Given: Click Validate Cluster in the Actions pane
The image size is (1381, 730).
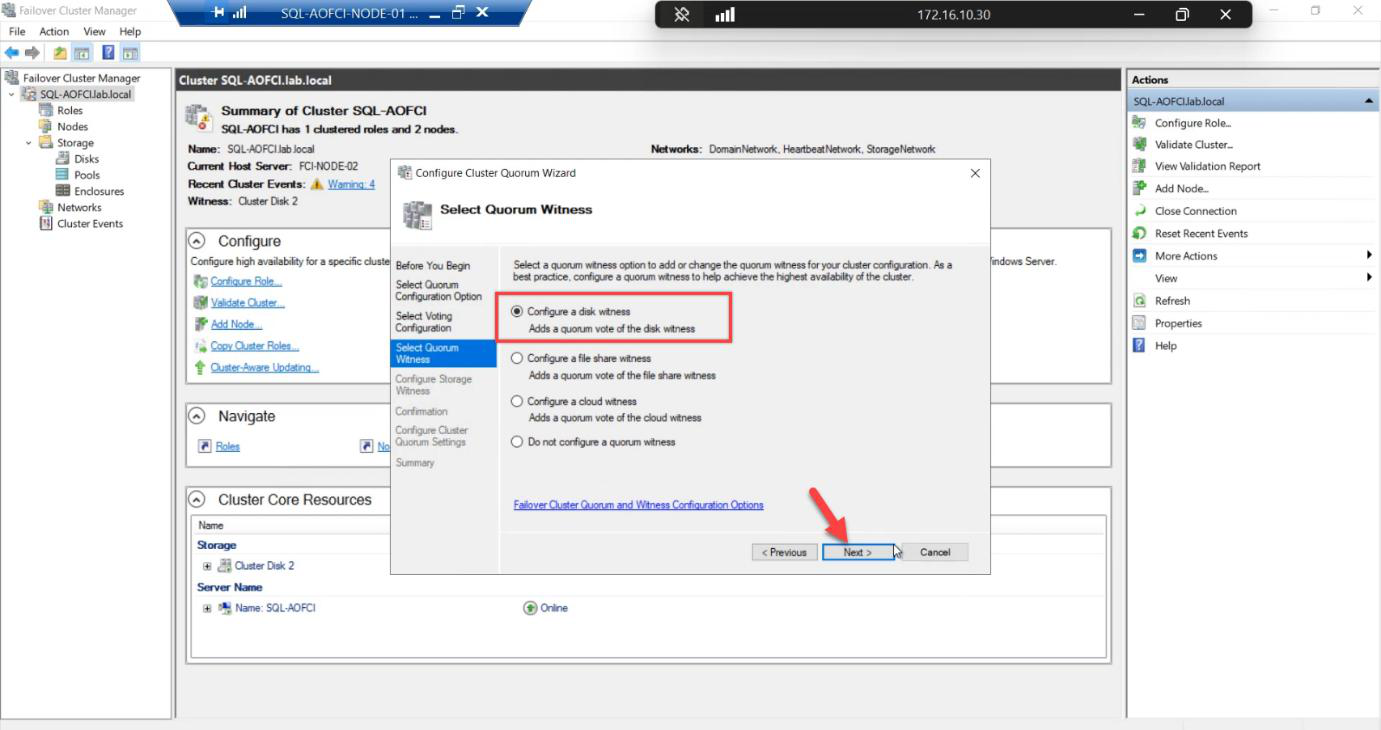Looking at the screenshot, I should point(1194,144).
